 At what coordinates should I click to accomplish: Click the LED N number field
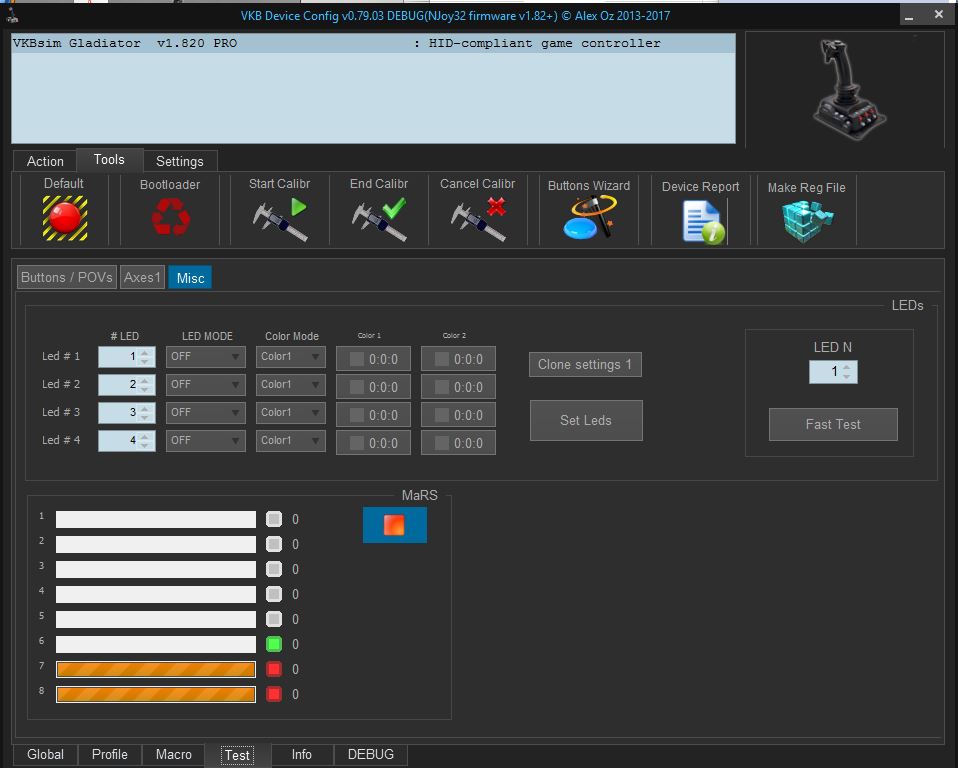click(x=826, y=372)
